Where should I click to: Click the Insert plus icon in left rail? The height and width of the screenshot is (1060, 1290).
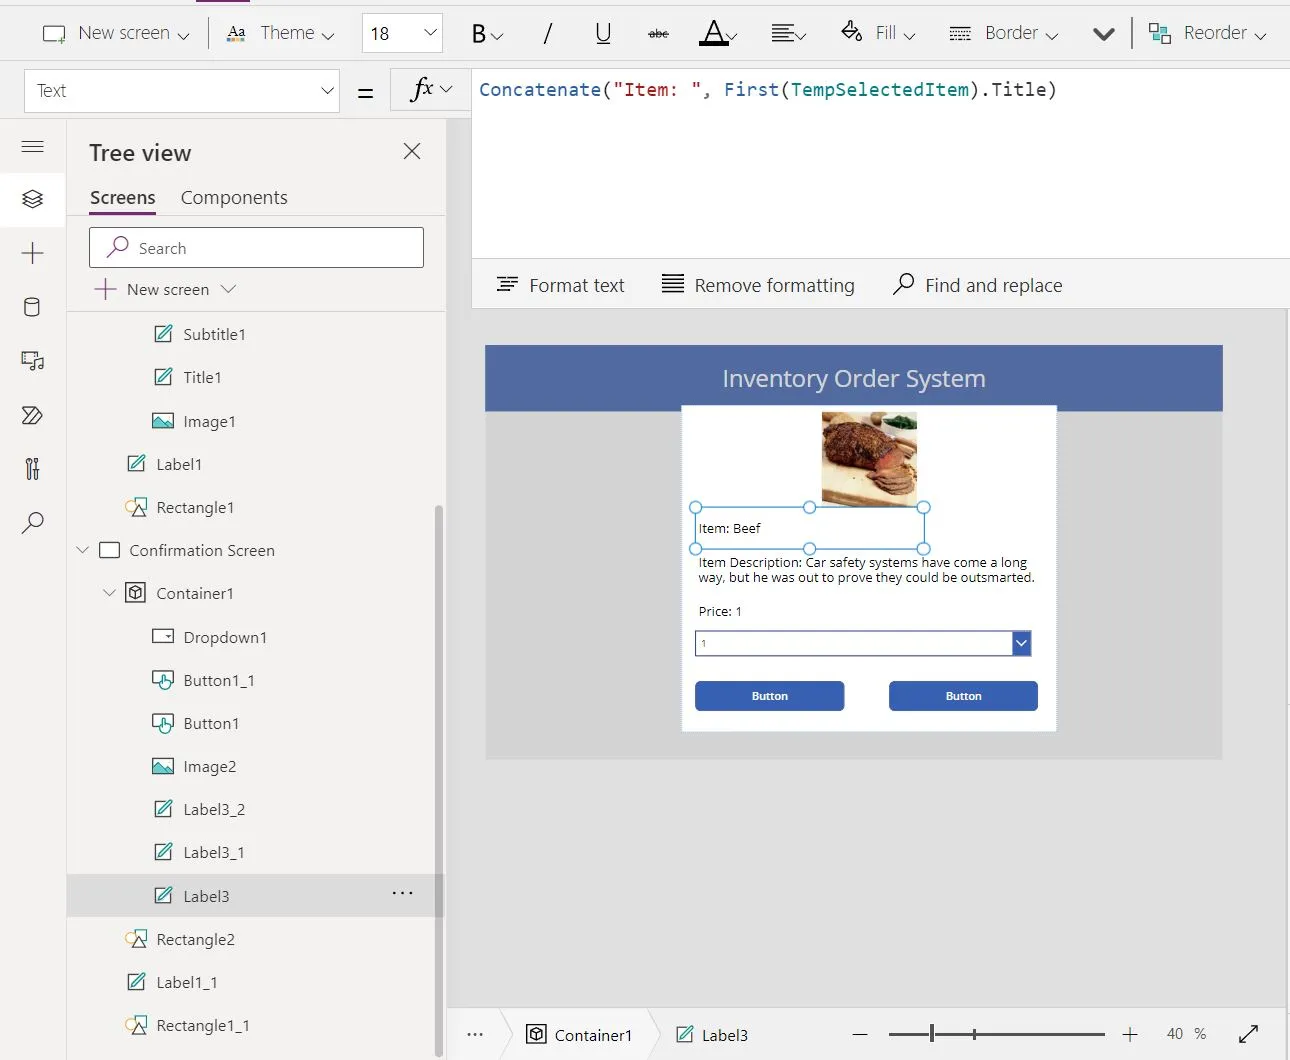[x=32, y=253]
